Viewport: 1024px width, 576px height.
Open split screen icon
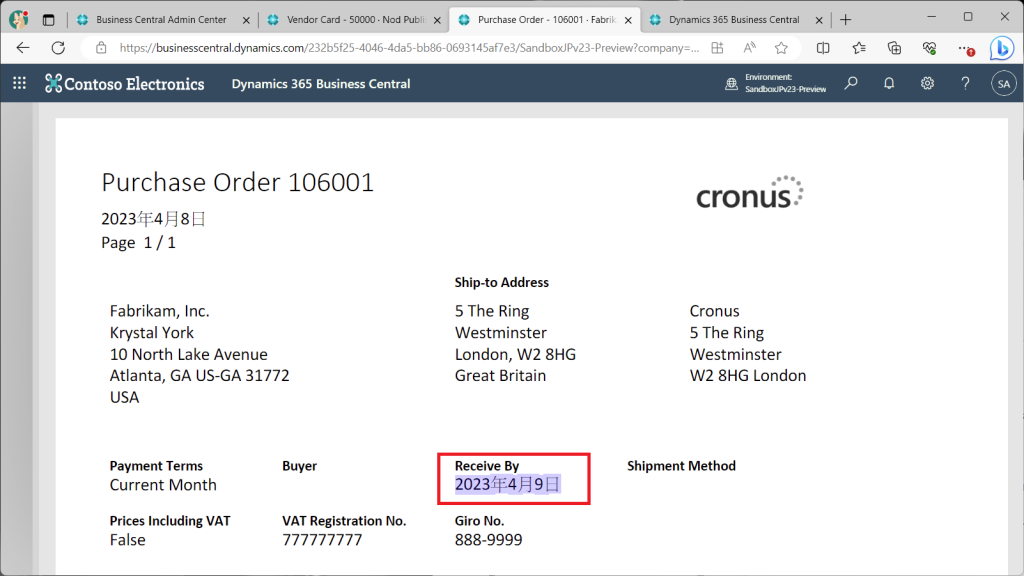pos(823,48)
